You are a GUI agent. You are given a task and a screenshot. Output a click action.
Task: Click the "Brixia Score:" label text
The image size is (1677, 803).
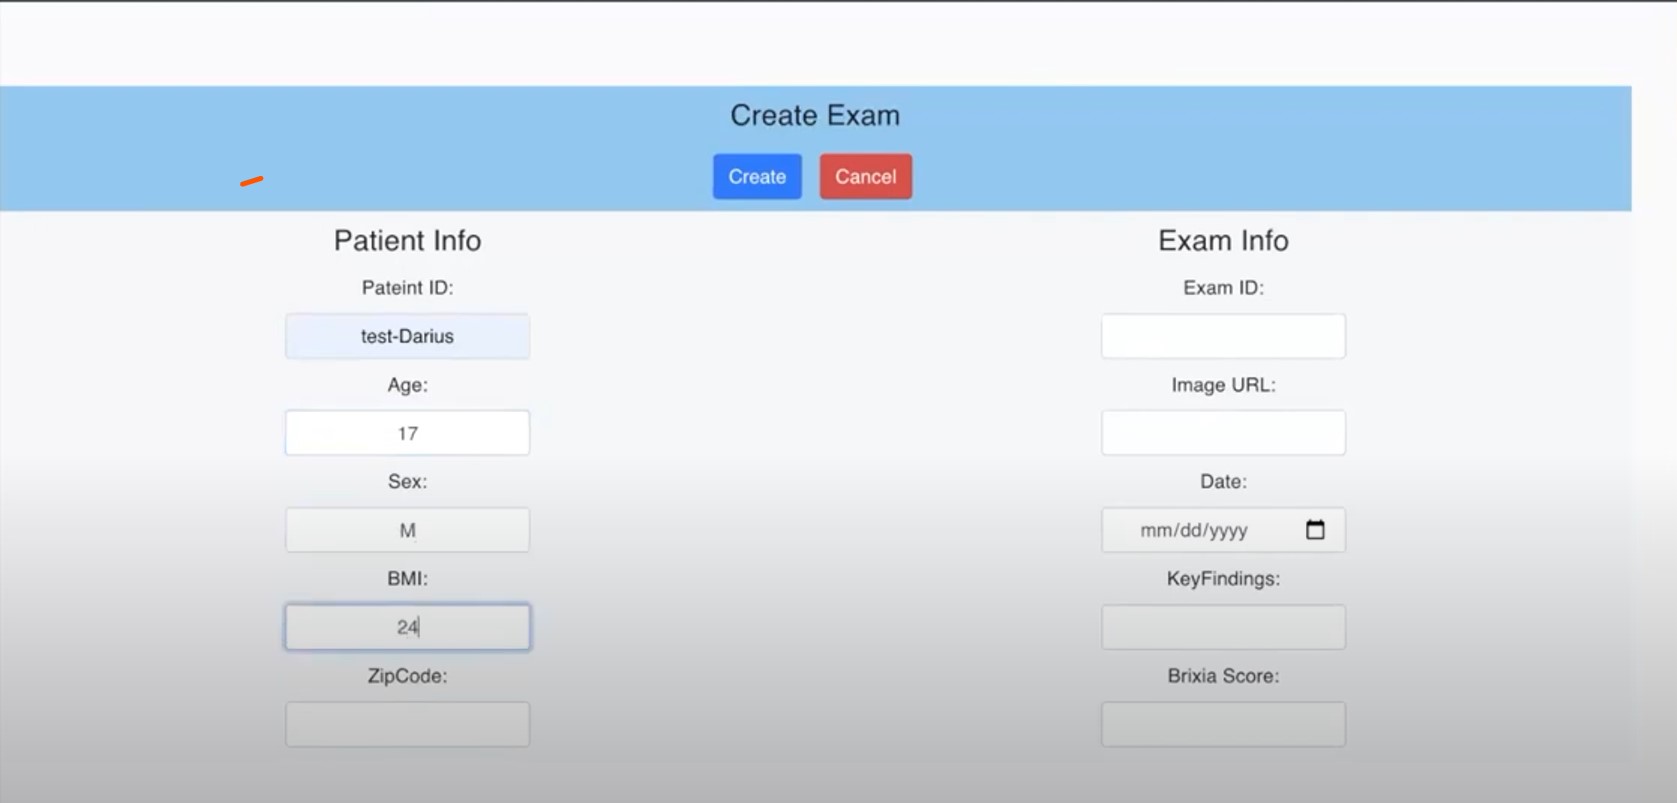coord(1223,676)
